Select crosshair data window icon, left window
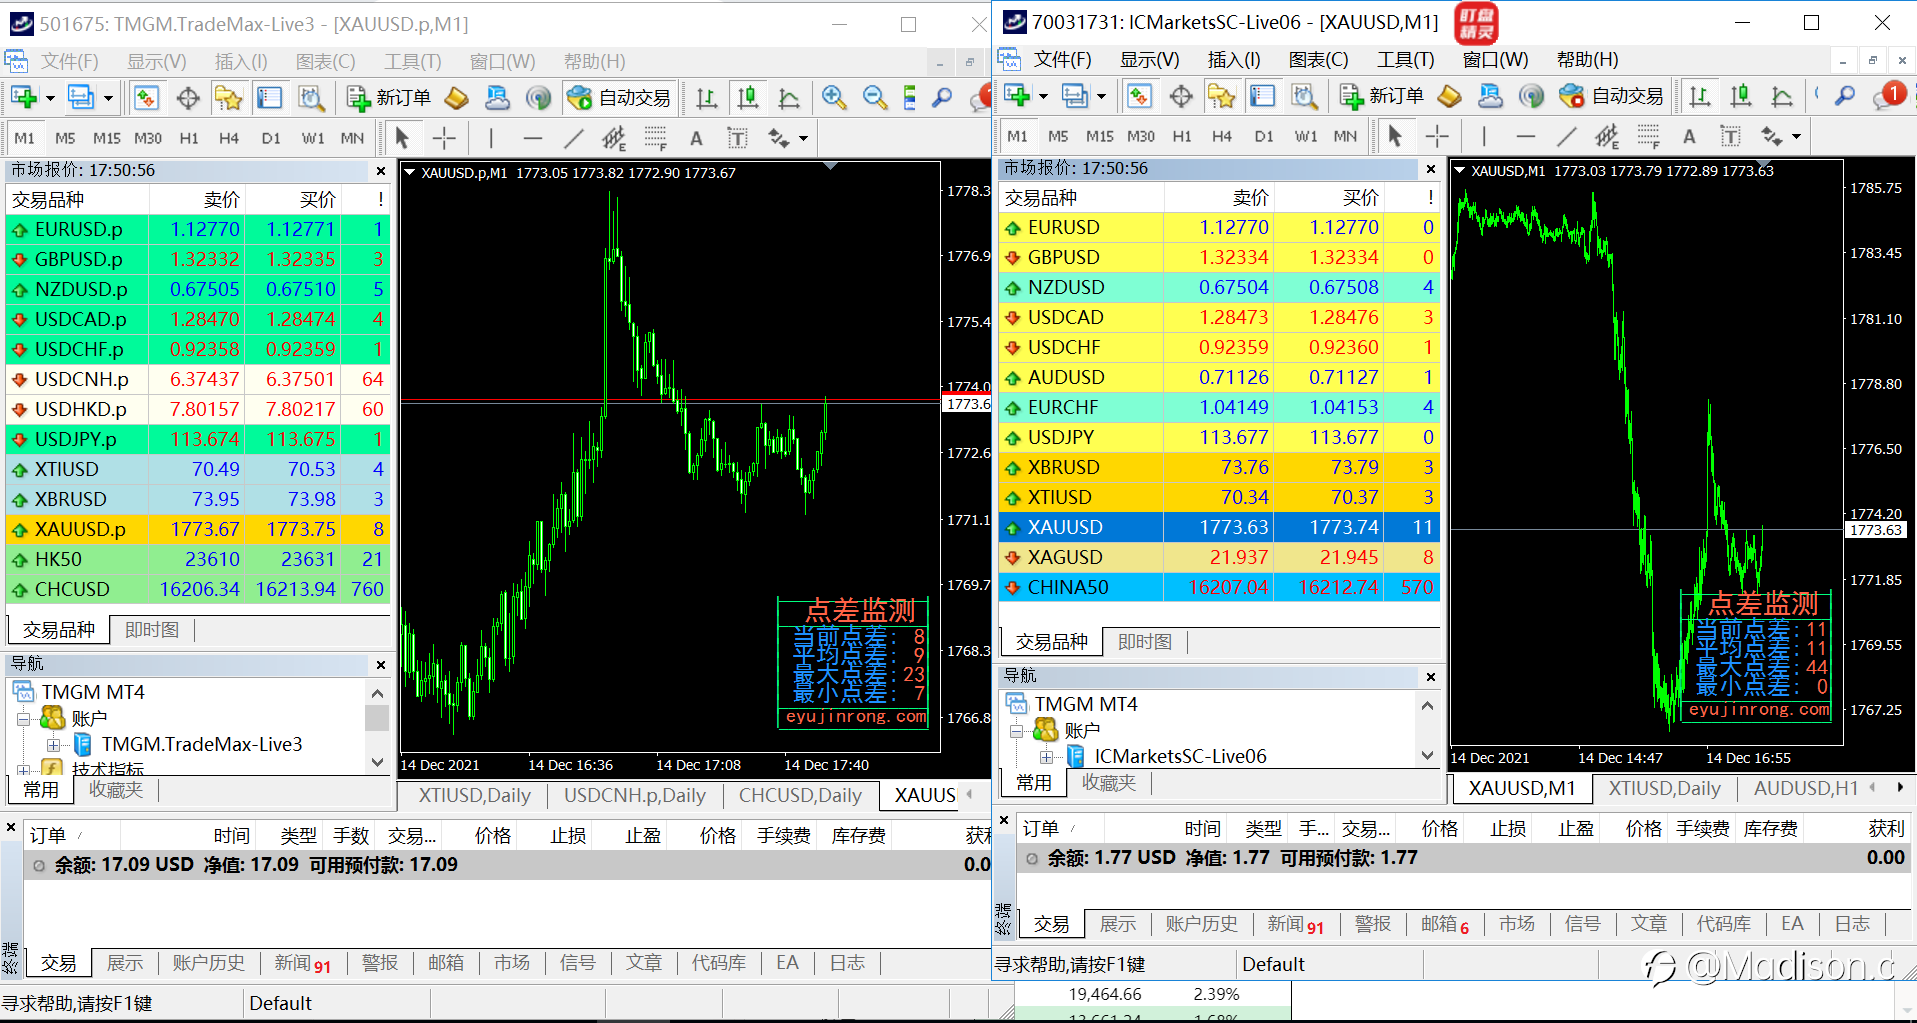Image resolution: width=1917 pixels, height=1023 pixels. (x=188, y=98)
